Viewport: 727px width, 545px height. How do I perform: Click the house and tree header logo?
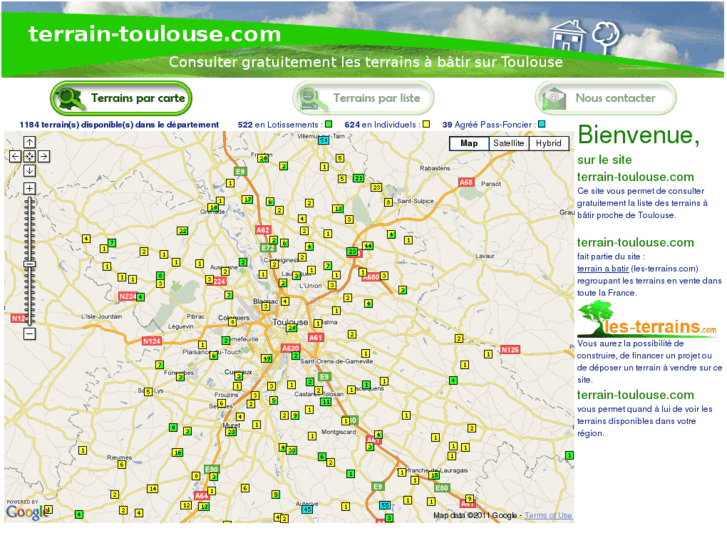click(585, 35)
